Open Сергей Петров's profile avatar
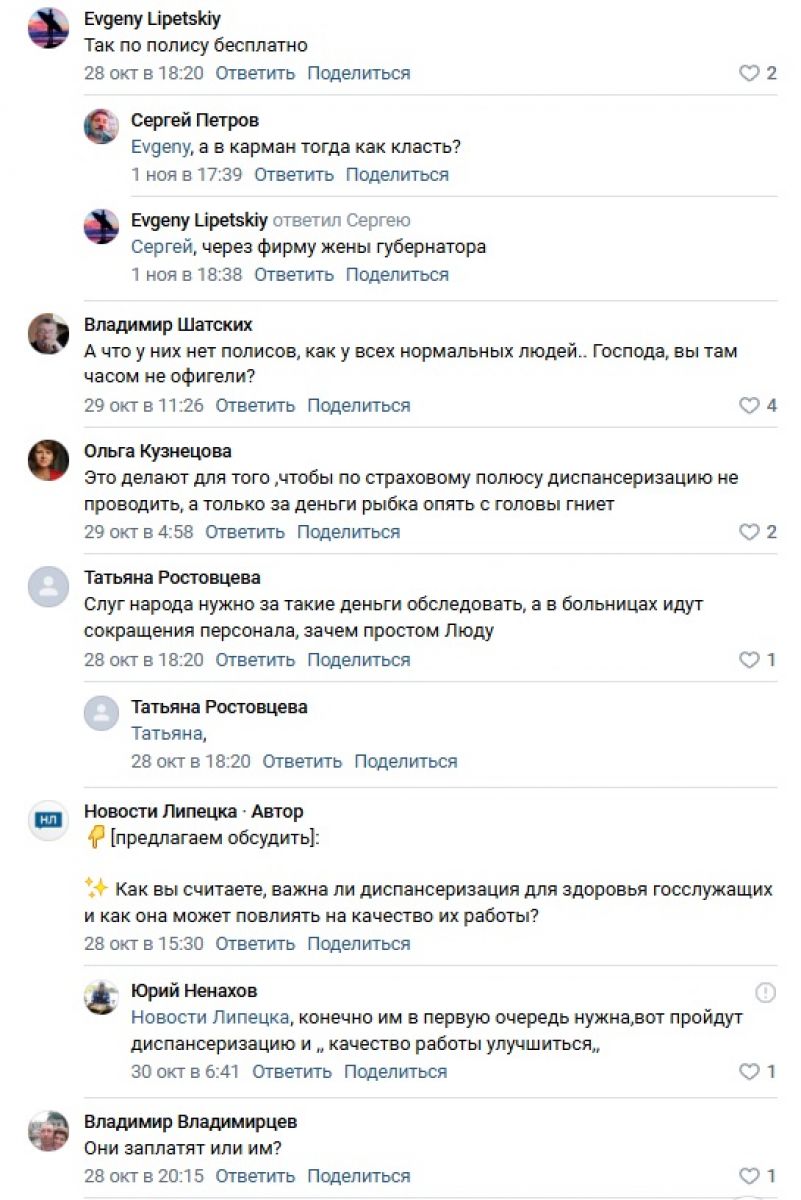801x1200 pixels. [101, 127]
